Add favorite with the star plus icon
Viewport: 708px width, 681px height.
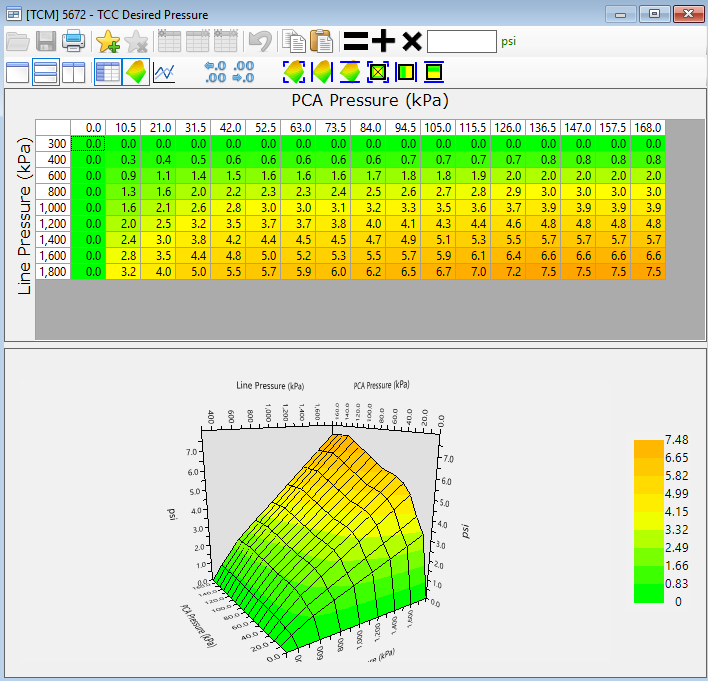coord(108,41)
